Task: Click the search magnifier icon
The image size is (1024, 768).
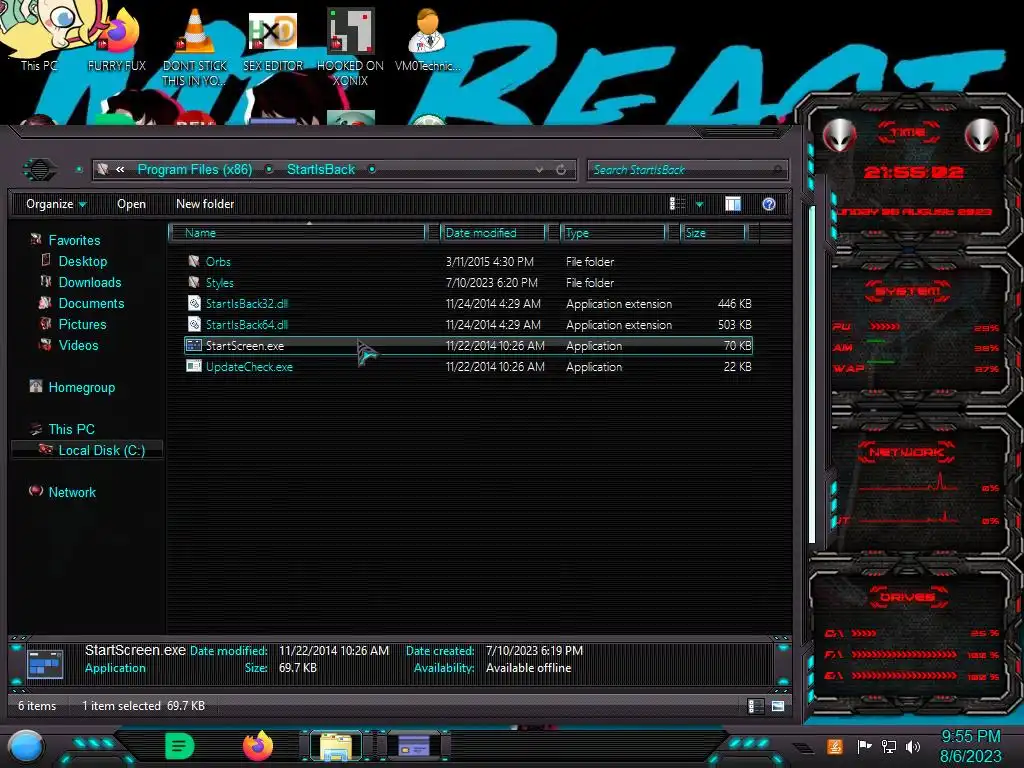Action: click(x=777, y=170)
